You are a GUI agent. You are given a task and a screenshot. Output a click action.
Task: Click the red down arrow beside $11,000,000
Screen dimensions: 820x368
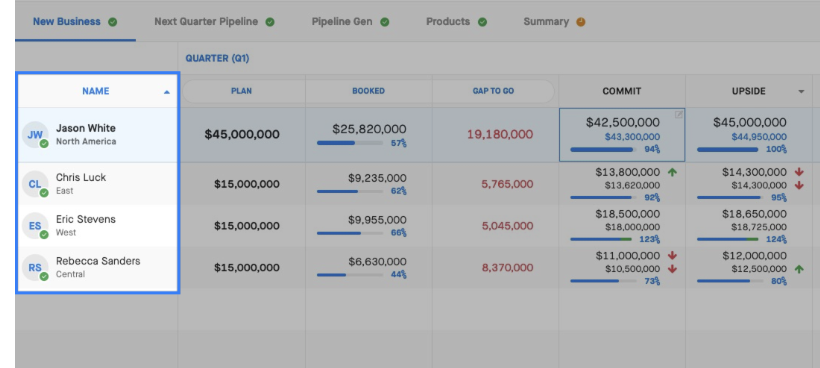(x=673, y=256)
